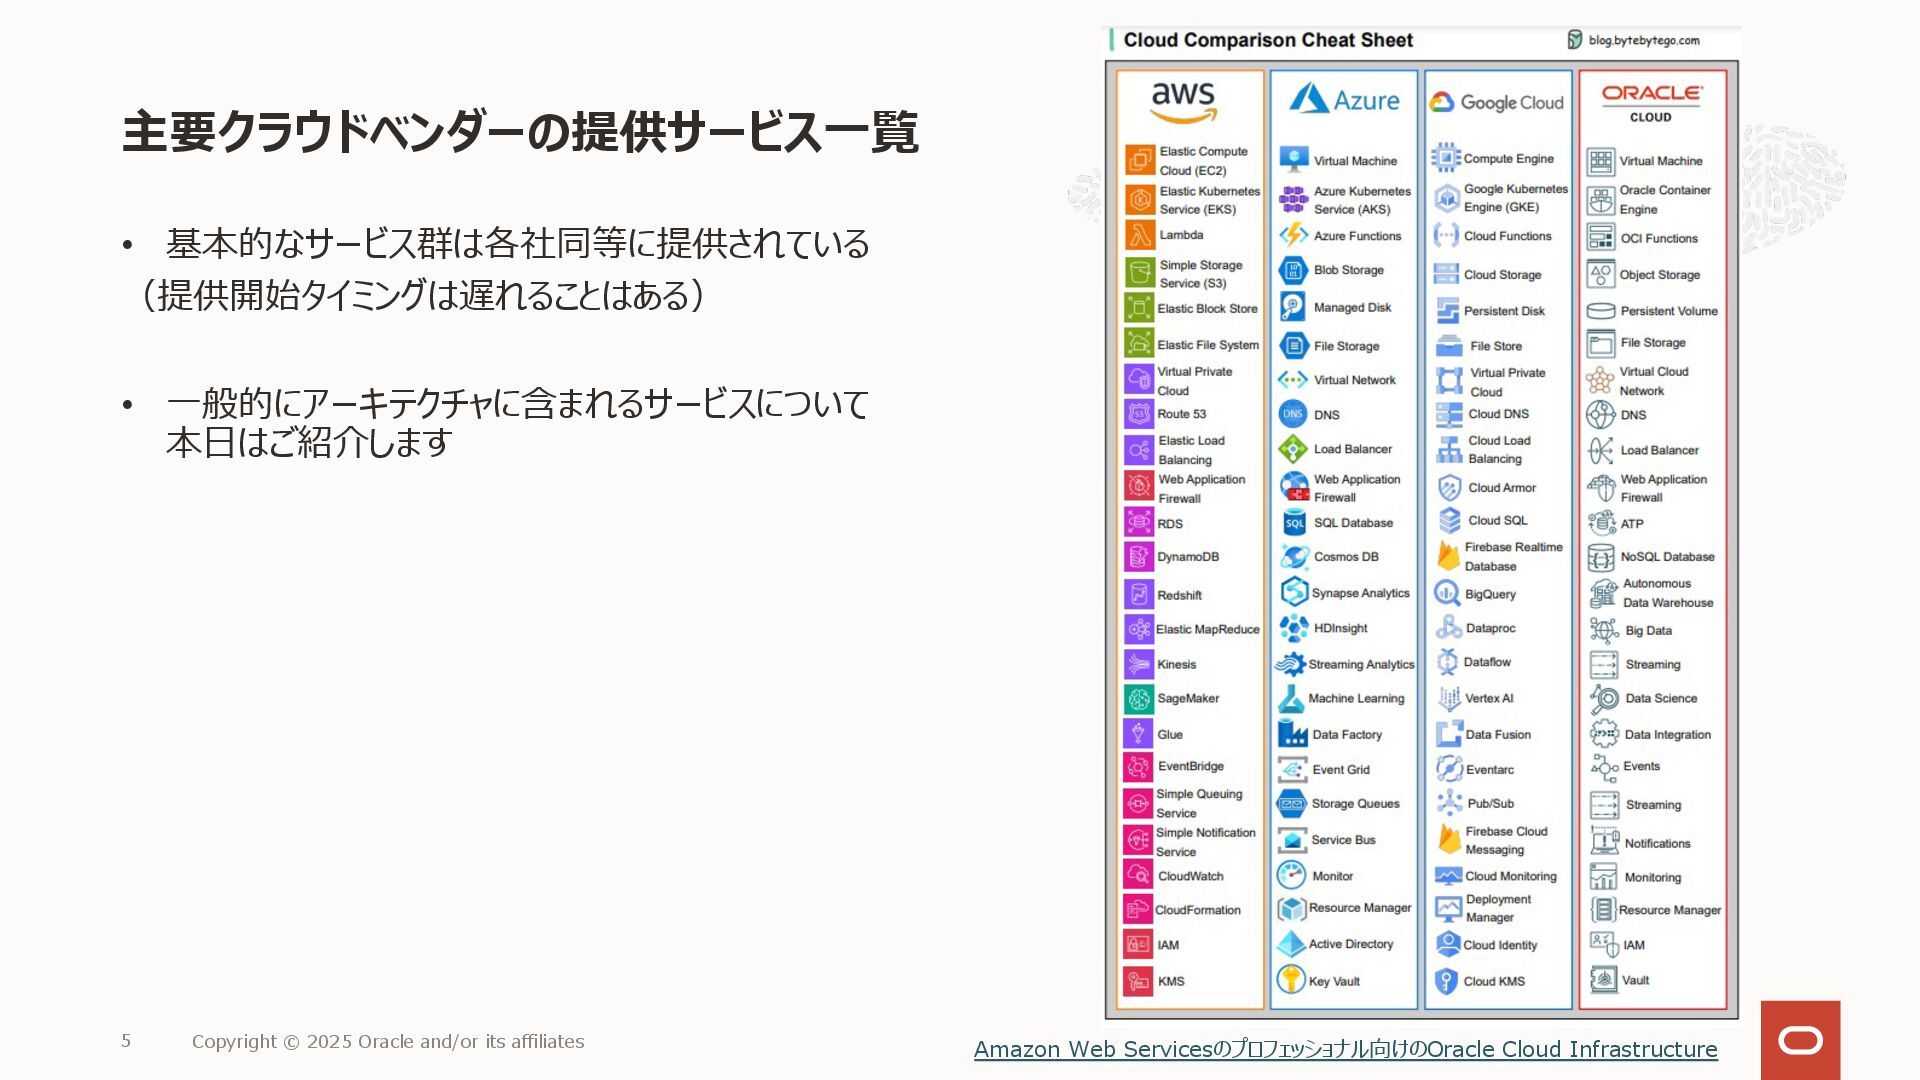Click the AWS SageMaker icon
This screenshot has height=1080, width=1920.
coord(1139,699)
